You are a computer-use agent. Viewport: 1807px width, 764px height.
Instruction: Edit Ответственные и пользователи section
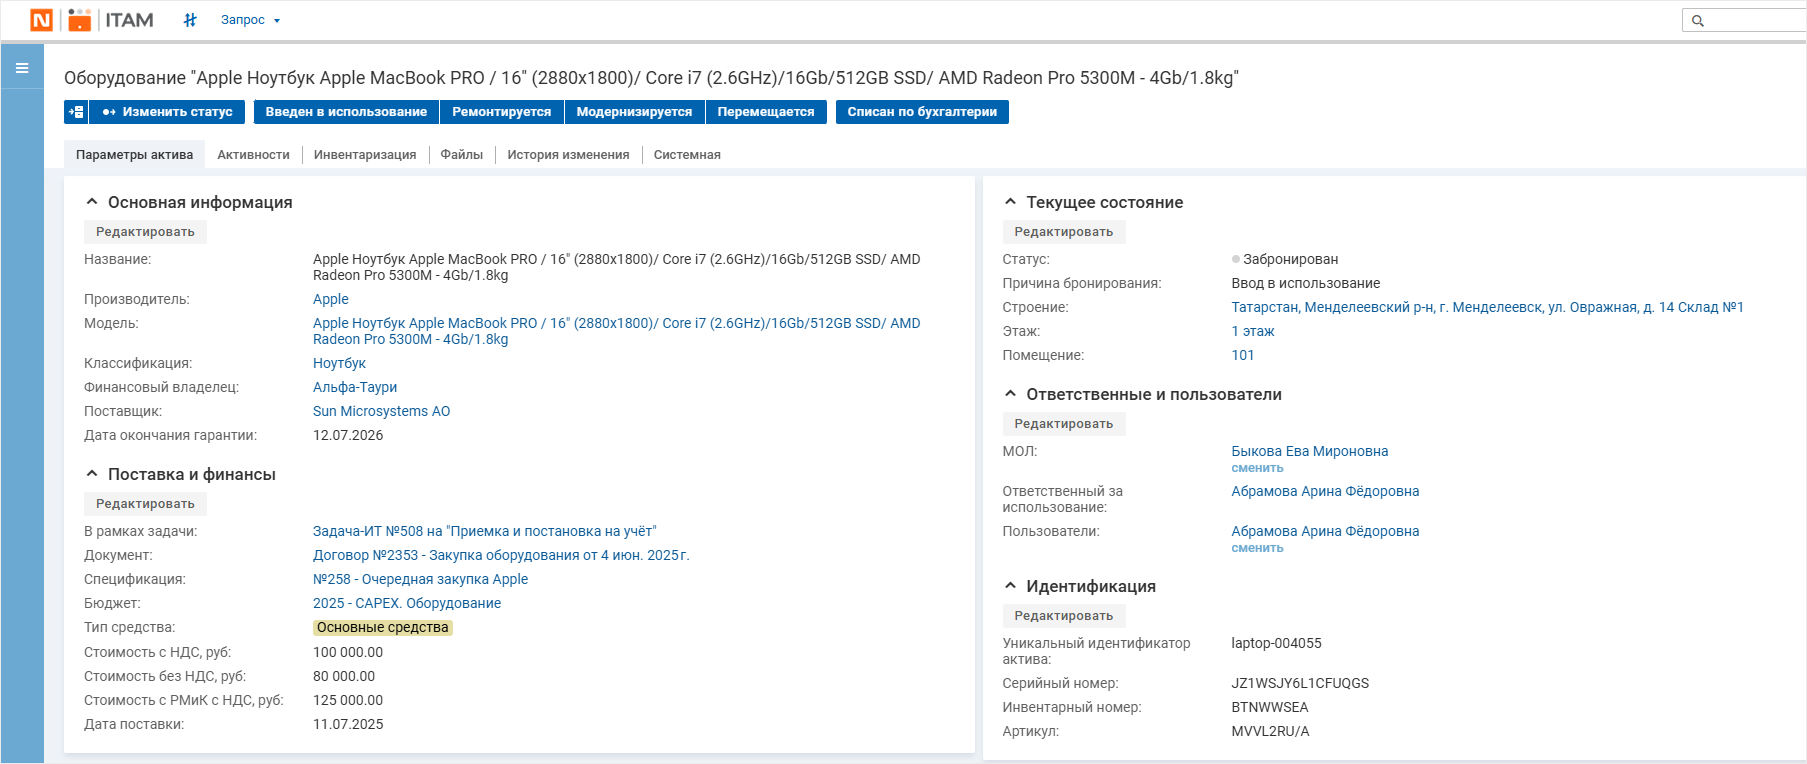[1064, 424]
